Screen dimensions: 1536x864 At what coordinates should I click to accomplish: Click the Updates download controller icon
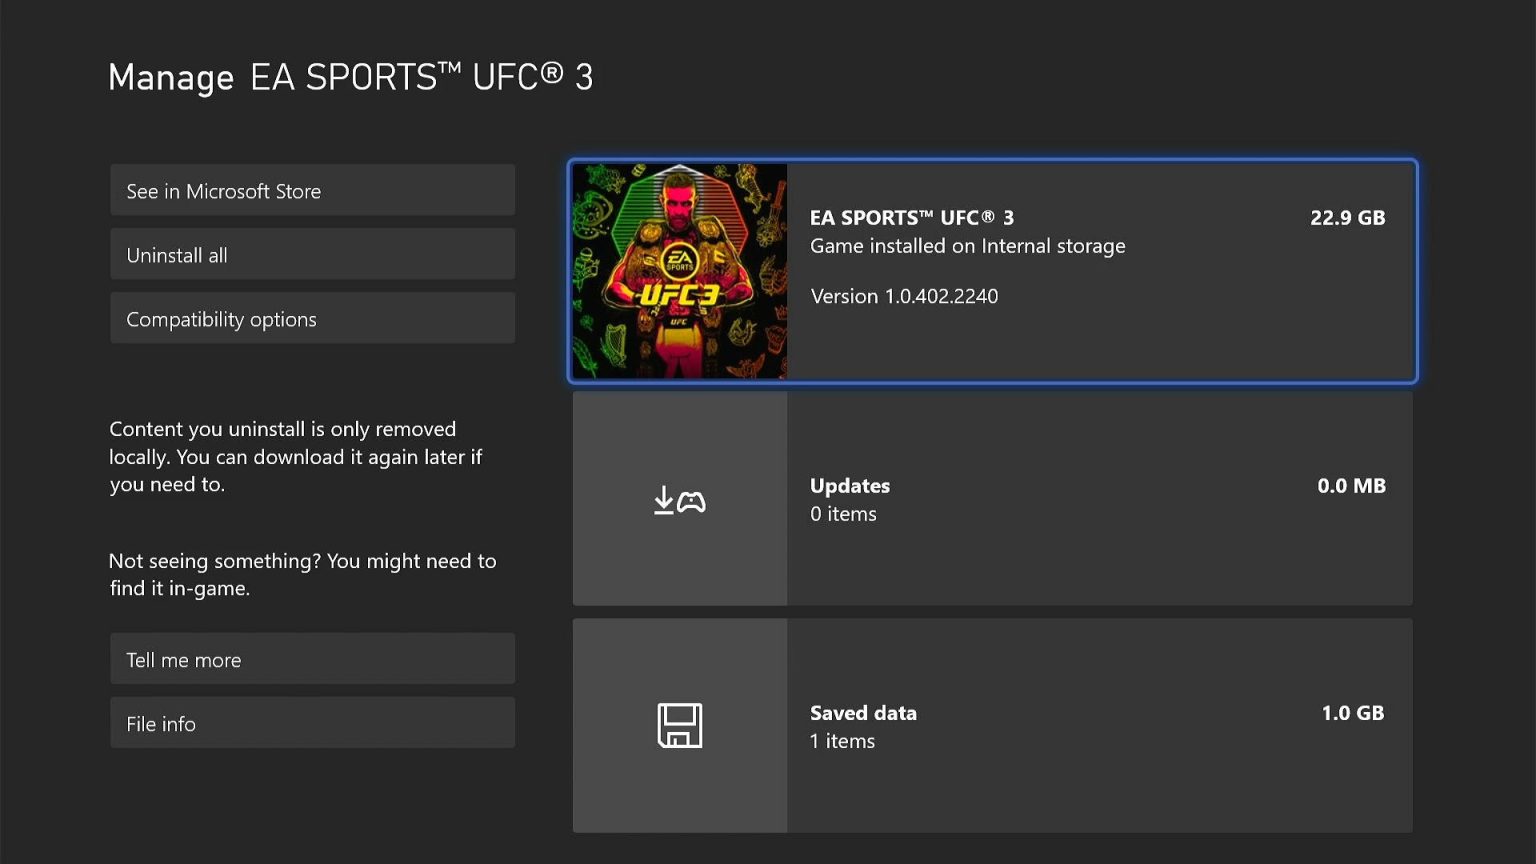coord(680,499)
